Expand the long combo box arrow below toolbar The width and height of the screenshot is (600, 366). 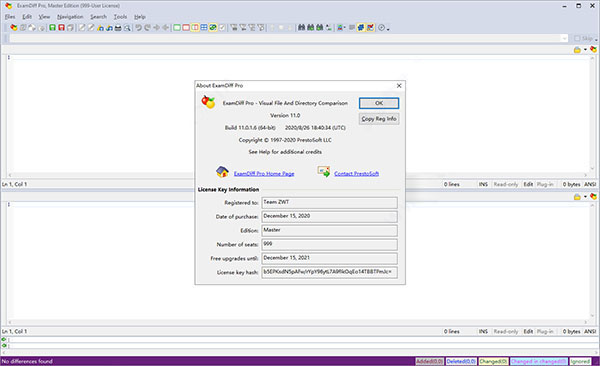[564, 38]
